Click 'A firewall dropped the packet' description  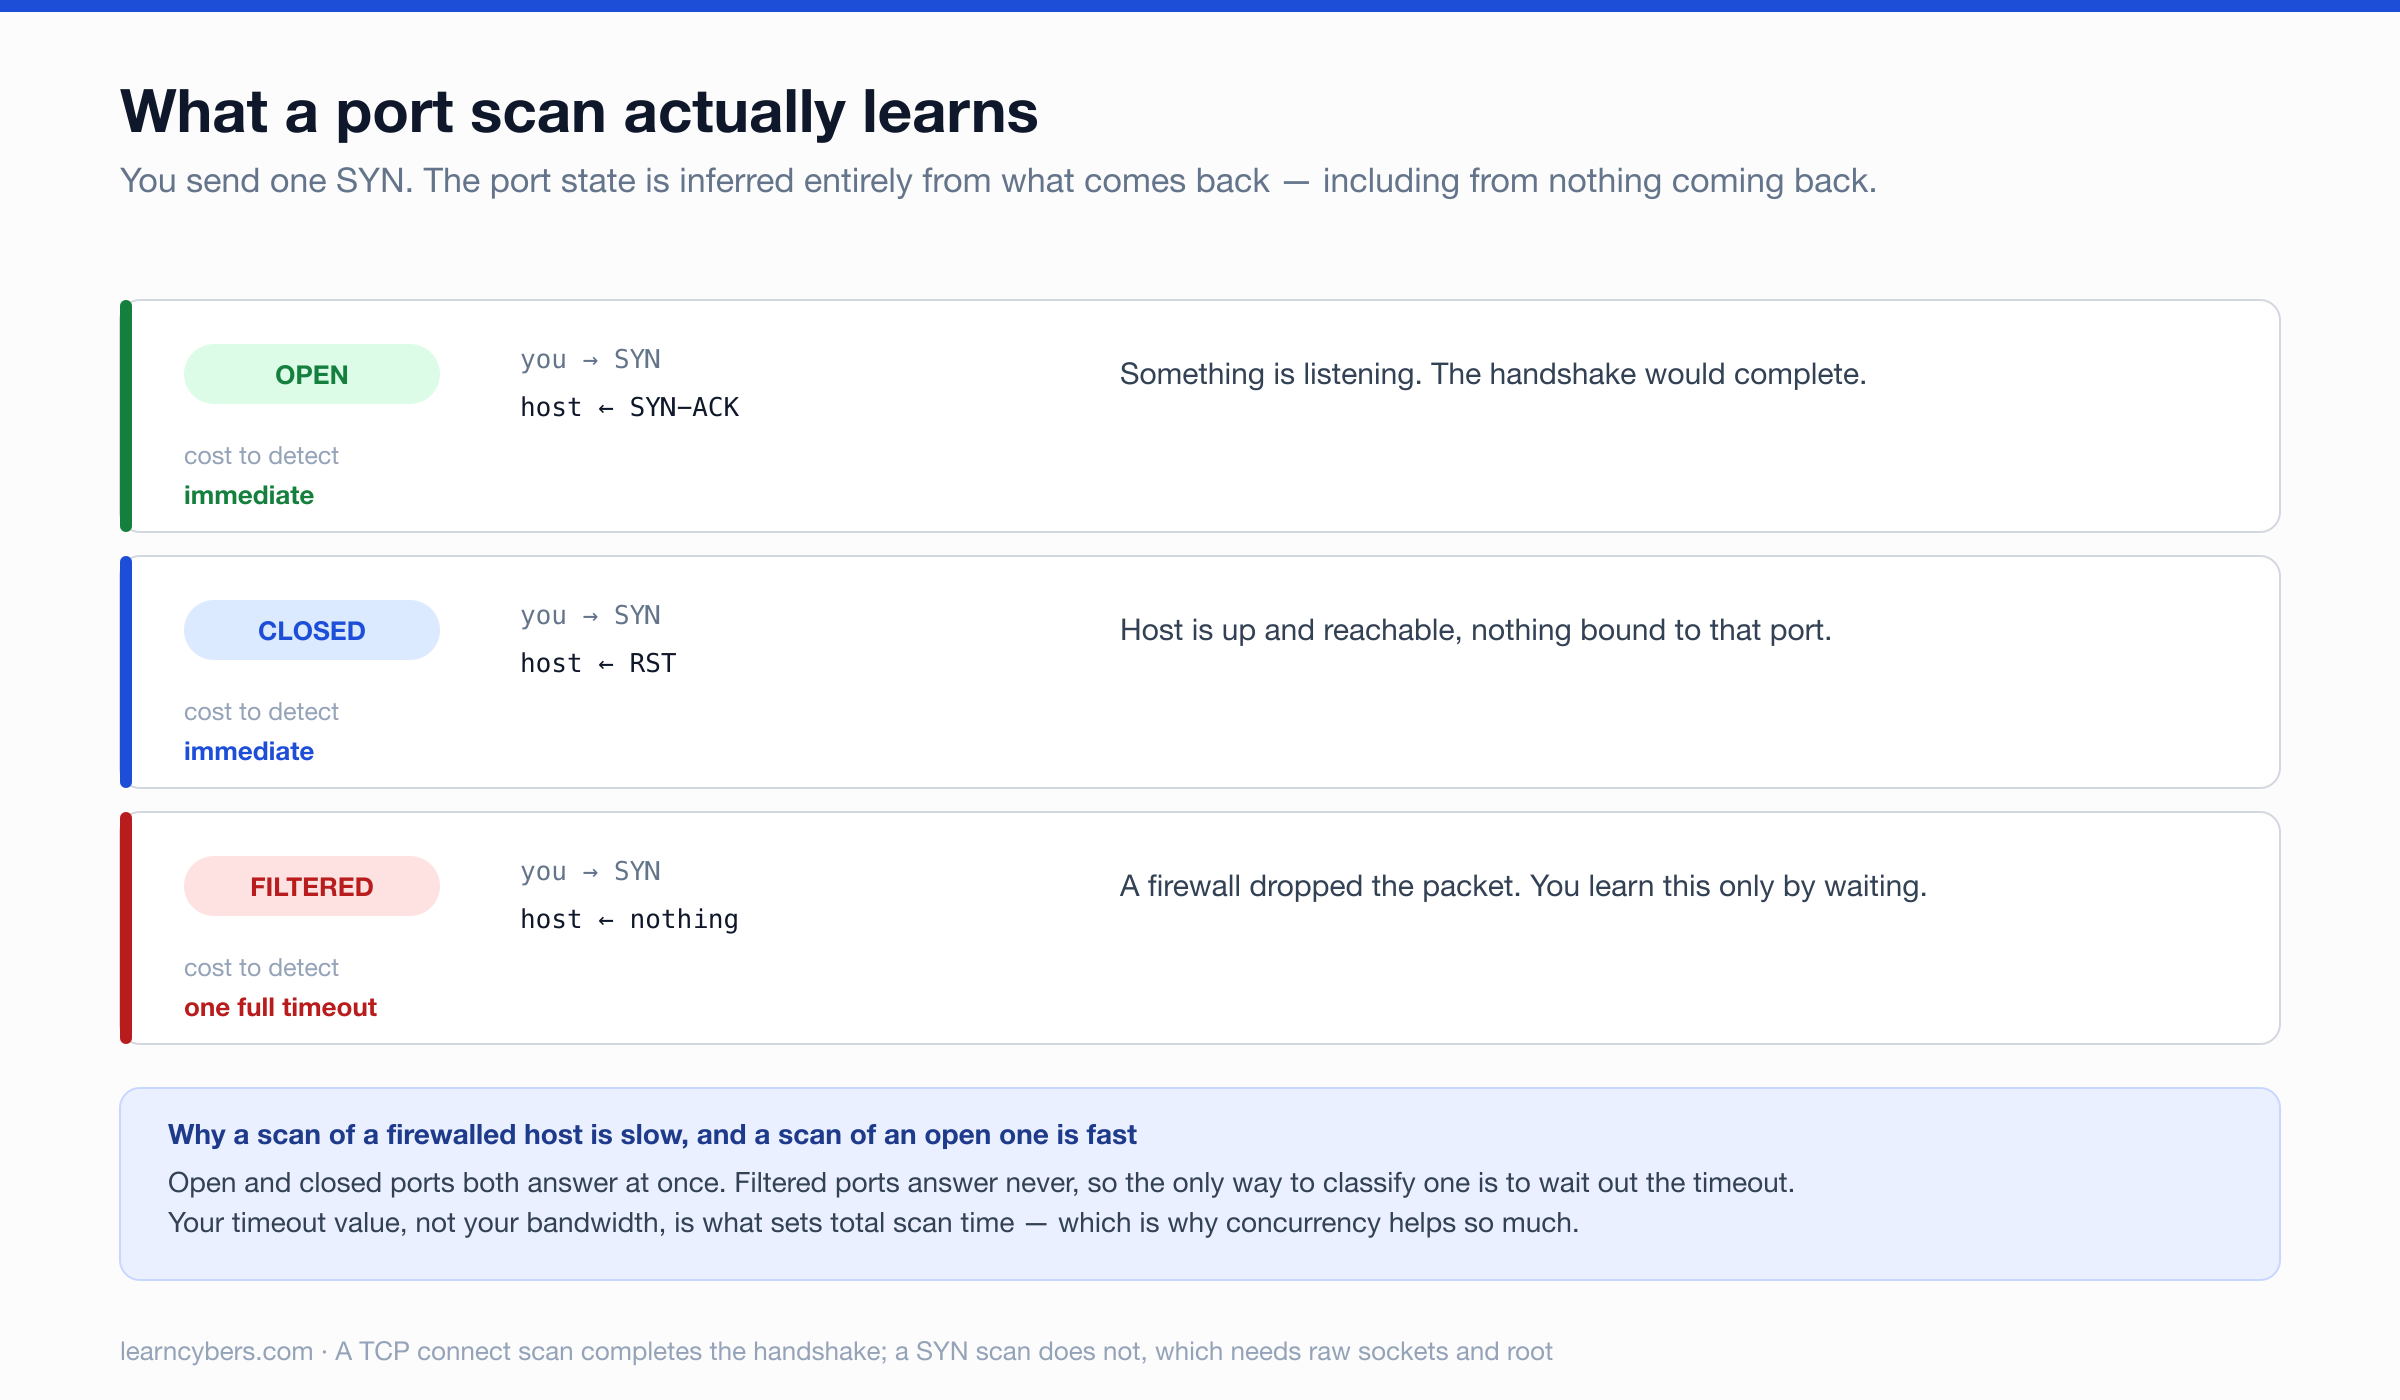tap(1523, 886)
